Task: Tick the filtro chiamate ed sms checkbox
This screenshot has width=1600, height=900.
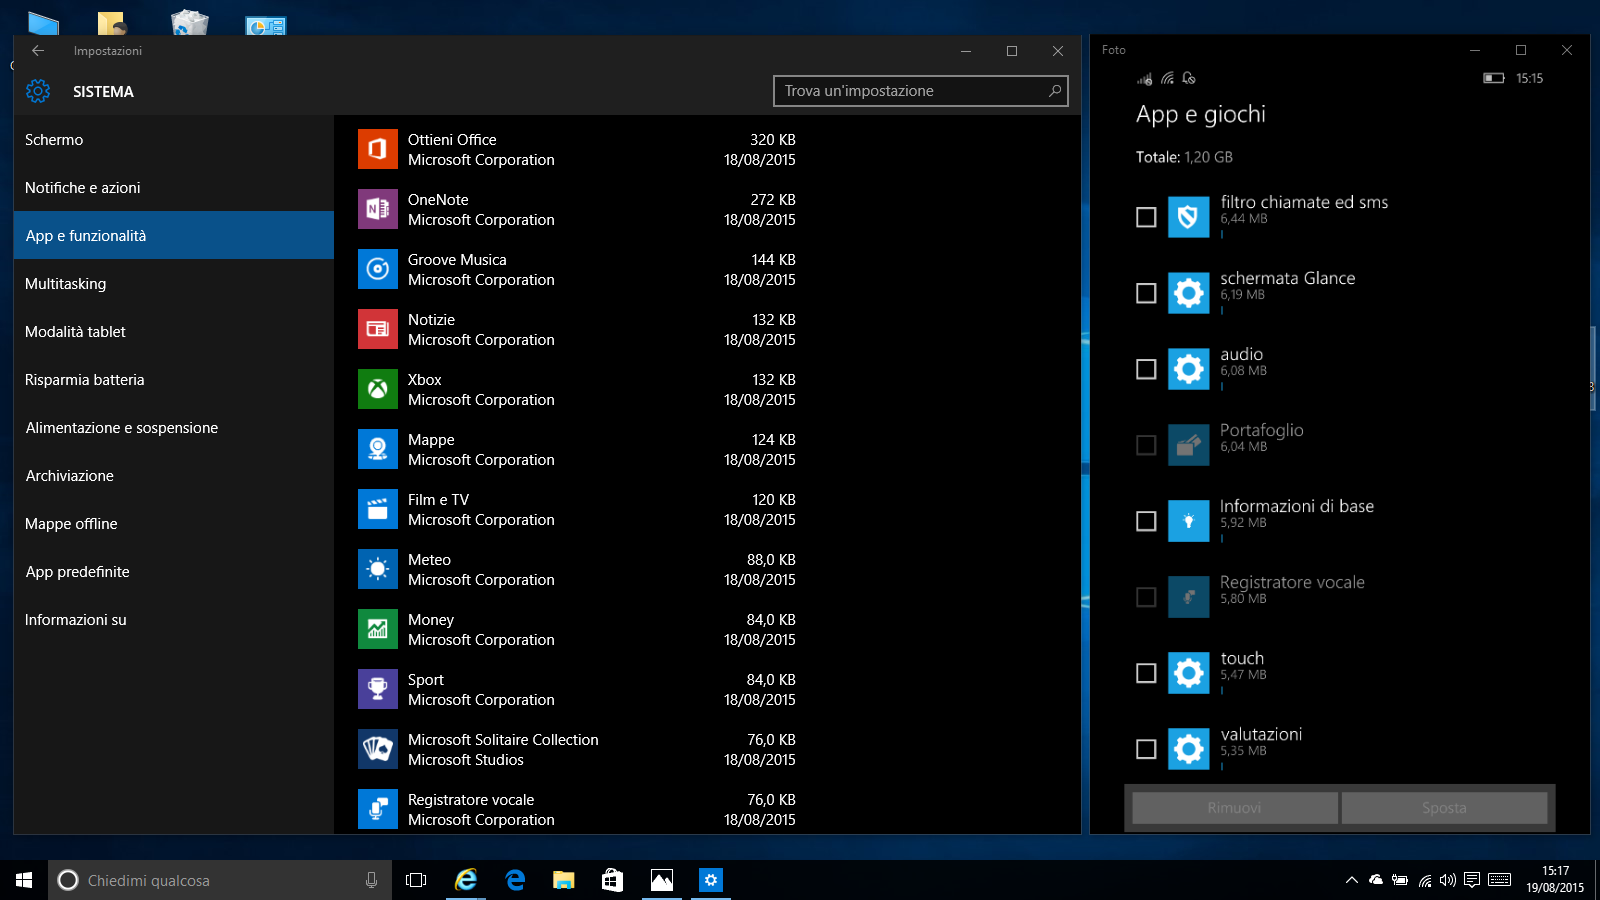Action: tap(1146, 217)
